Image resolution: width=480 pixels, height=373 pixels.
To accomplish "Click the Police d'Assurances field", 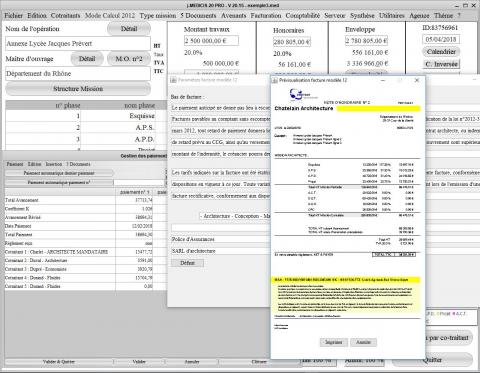I will click(220, 239).
